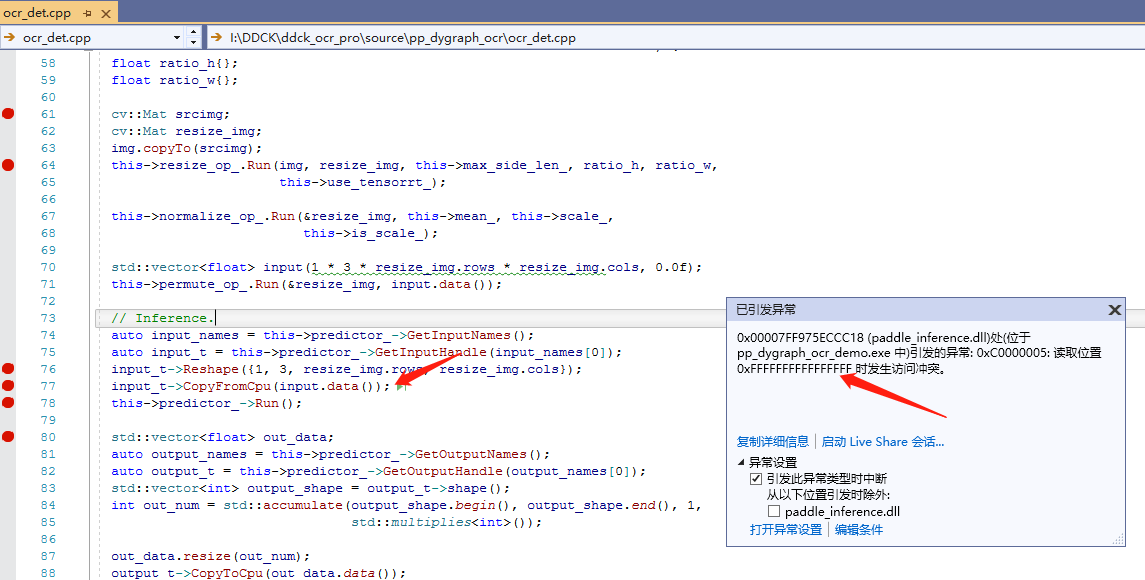Click 'std::multiplies<int>()' on line 85

[x=443, y=522]
